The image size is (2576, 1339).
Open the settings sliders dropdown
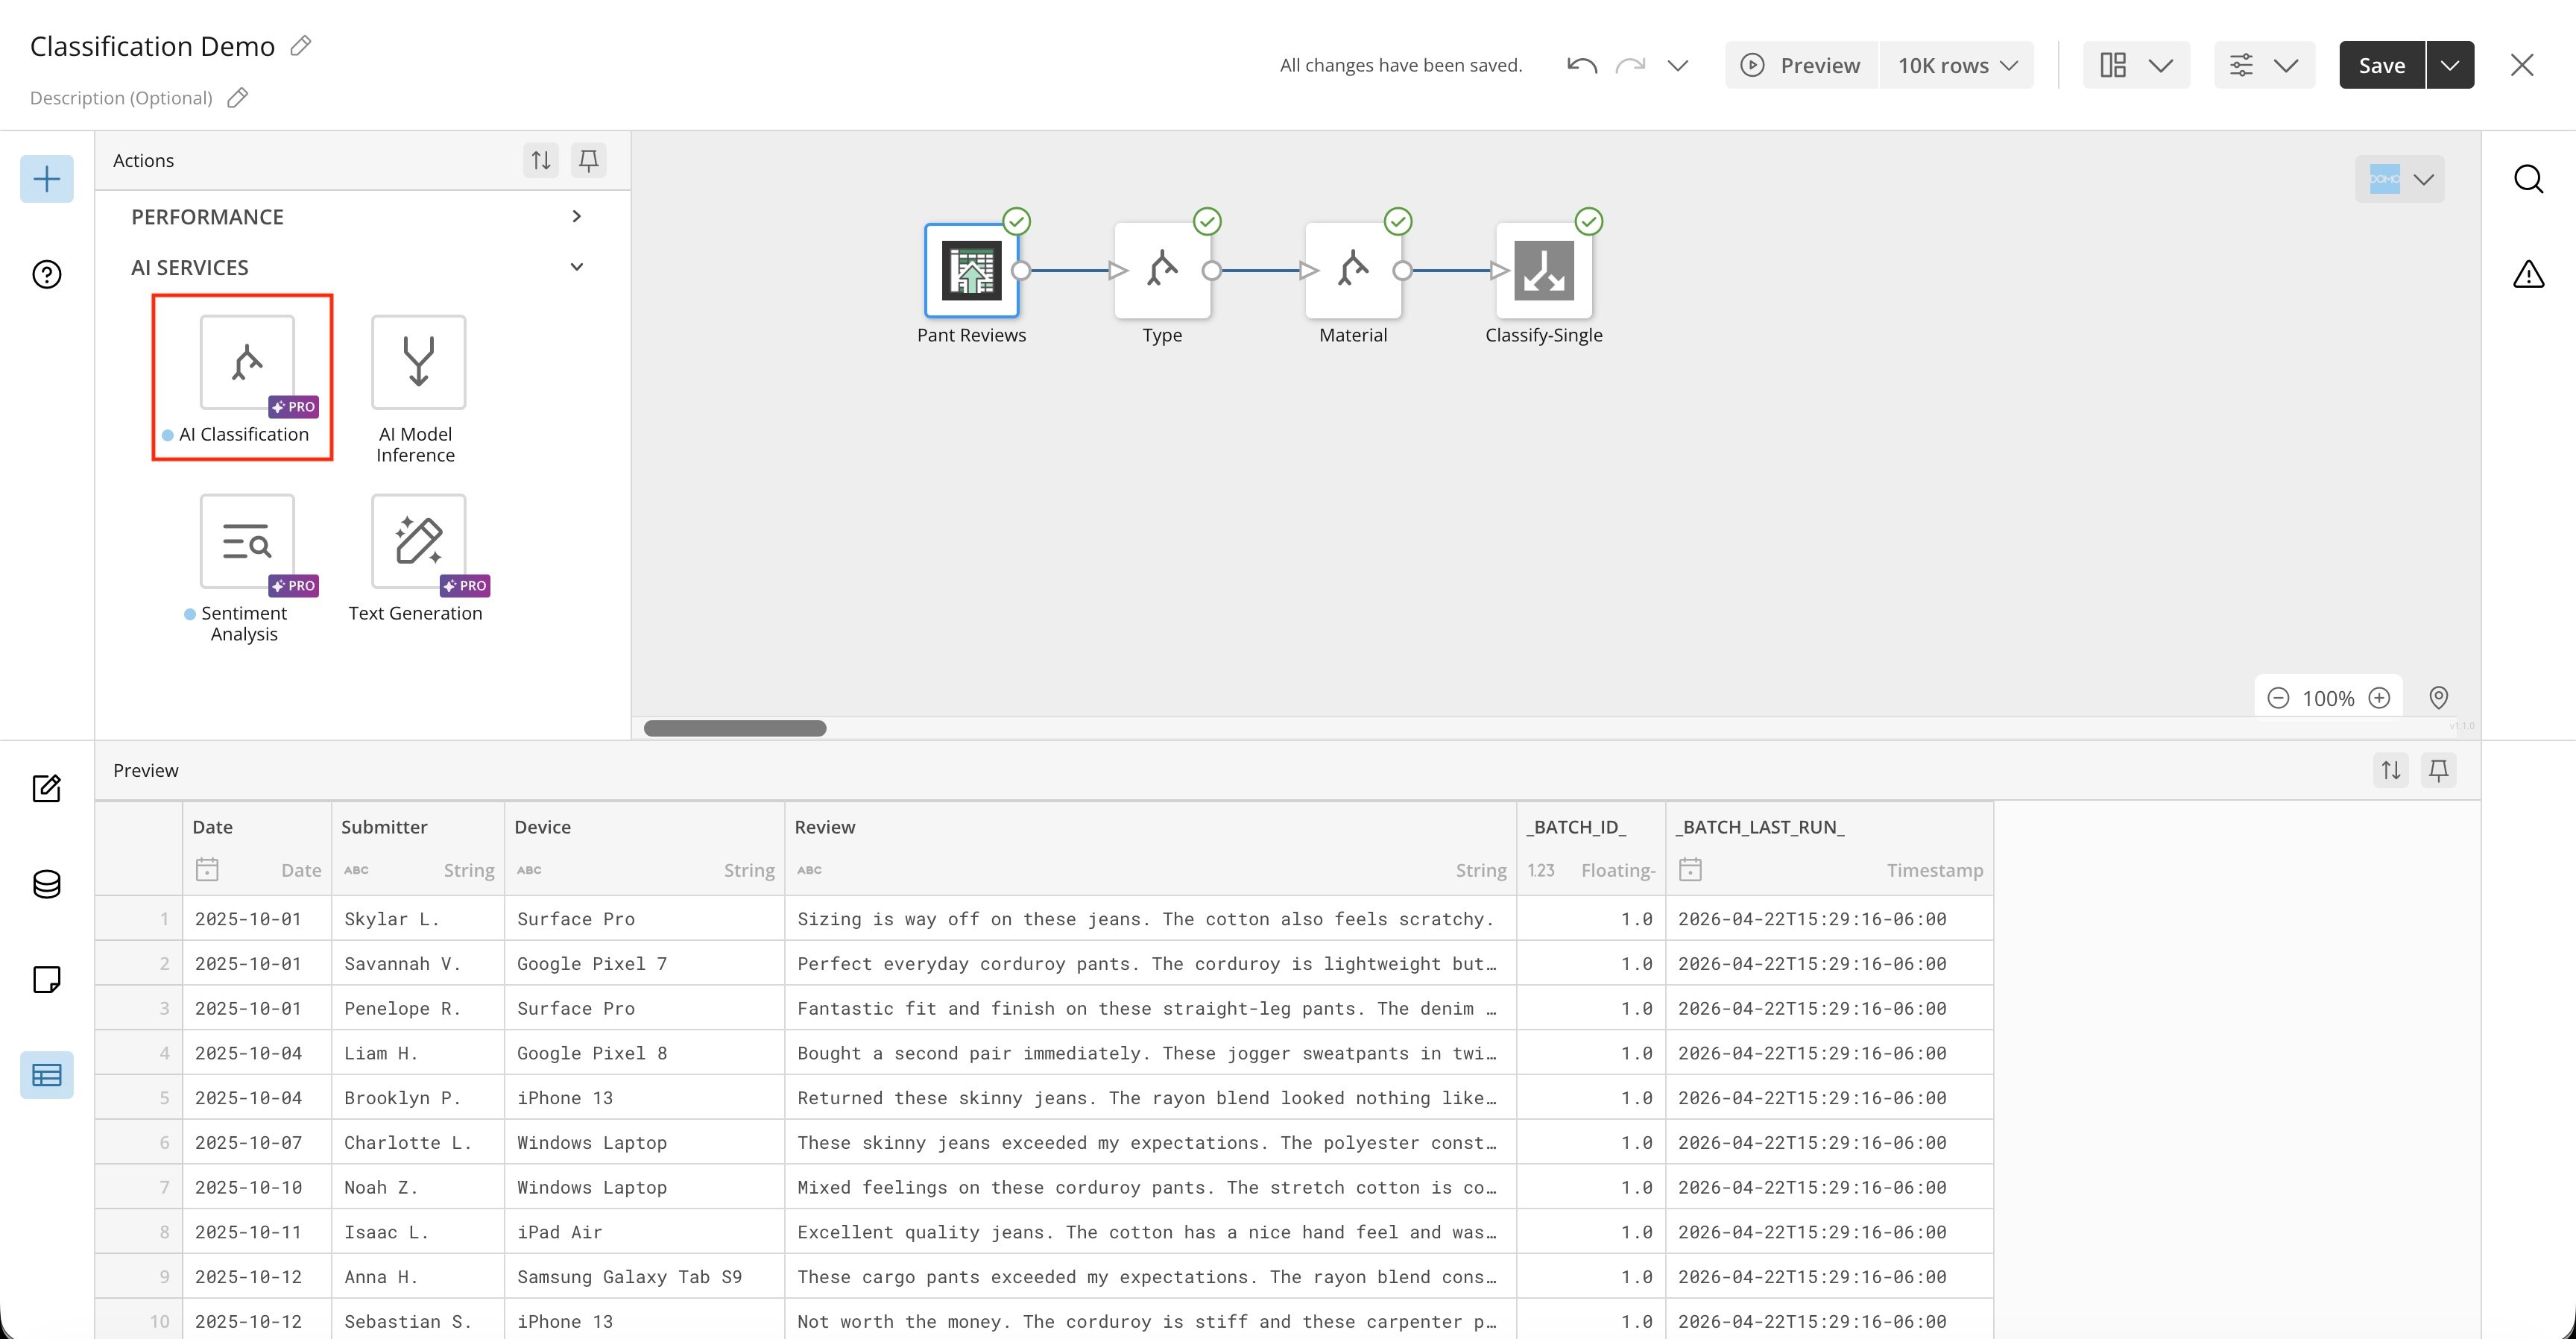pos(2264,65)
